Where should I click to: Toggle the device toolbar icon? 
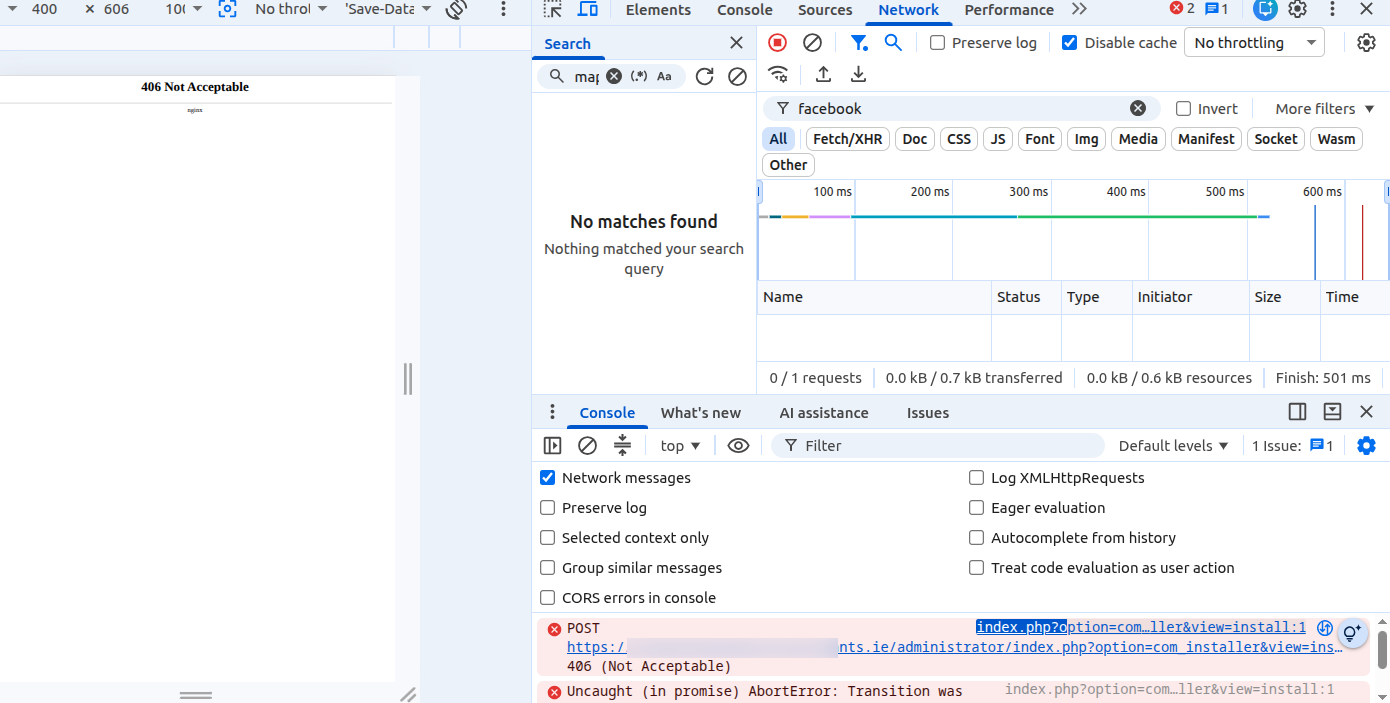[x=588, y=10]
